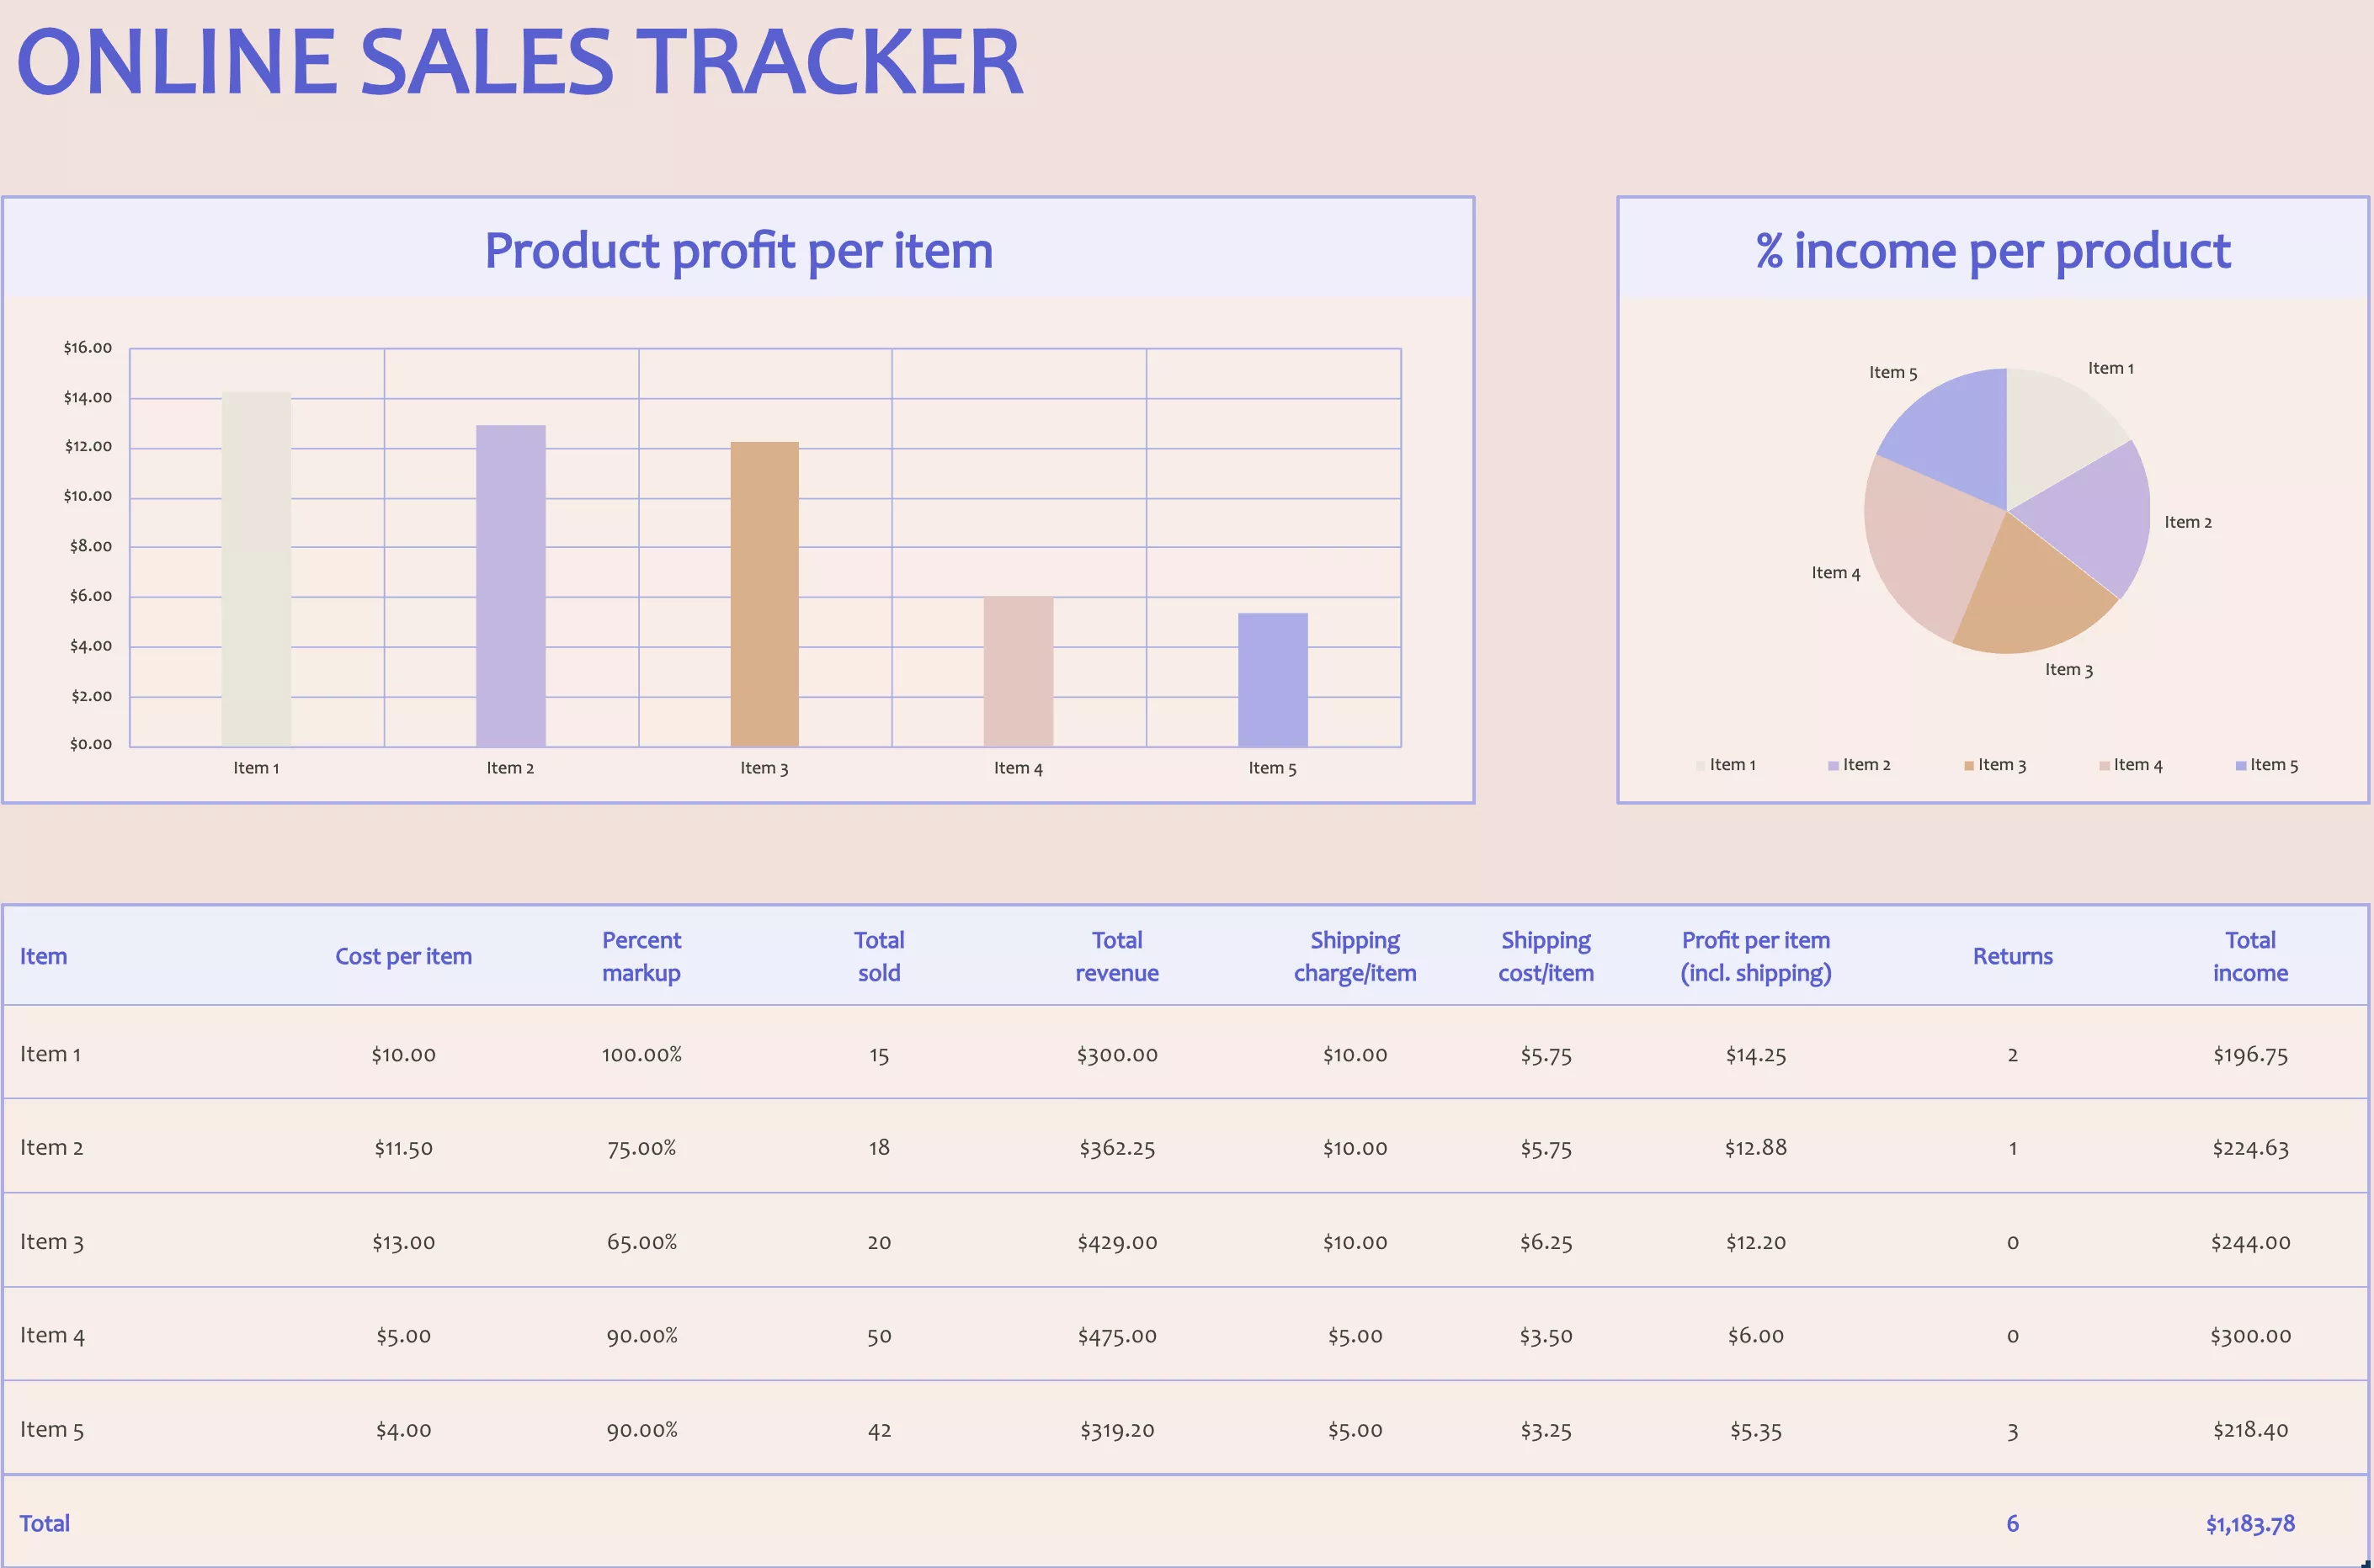The width and height of the screenshot is (2374, 1568).
Task: Select the Item 4 row in the table
Action: point(51,1335)
